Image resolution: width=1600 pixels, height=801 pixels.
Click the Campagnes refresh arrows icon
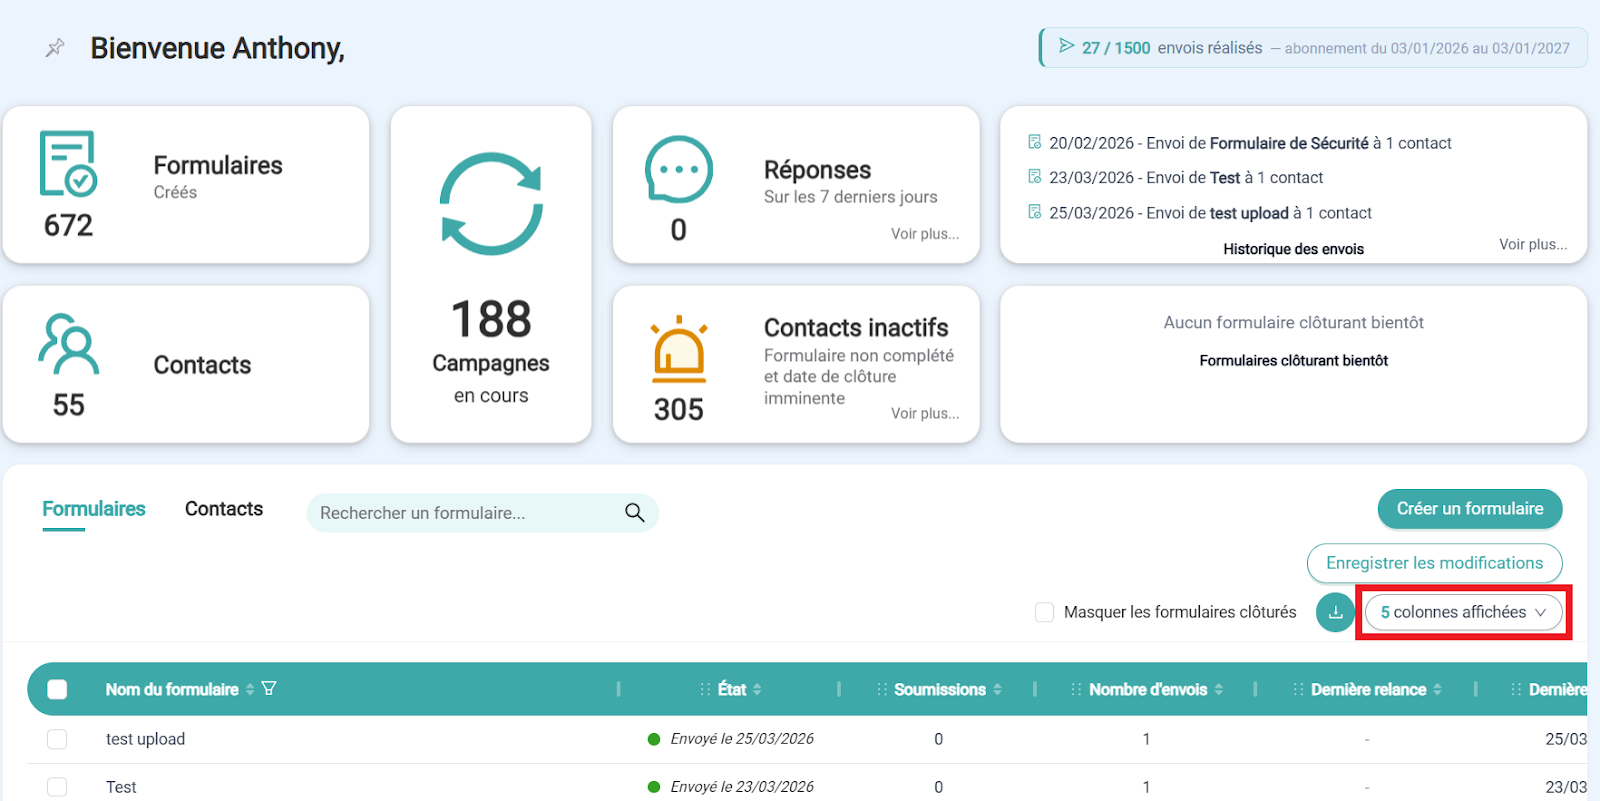coord(491,204)
